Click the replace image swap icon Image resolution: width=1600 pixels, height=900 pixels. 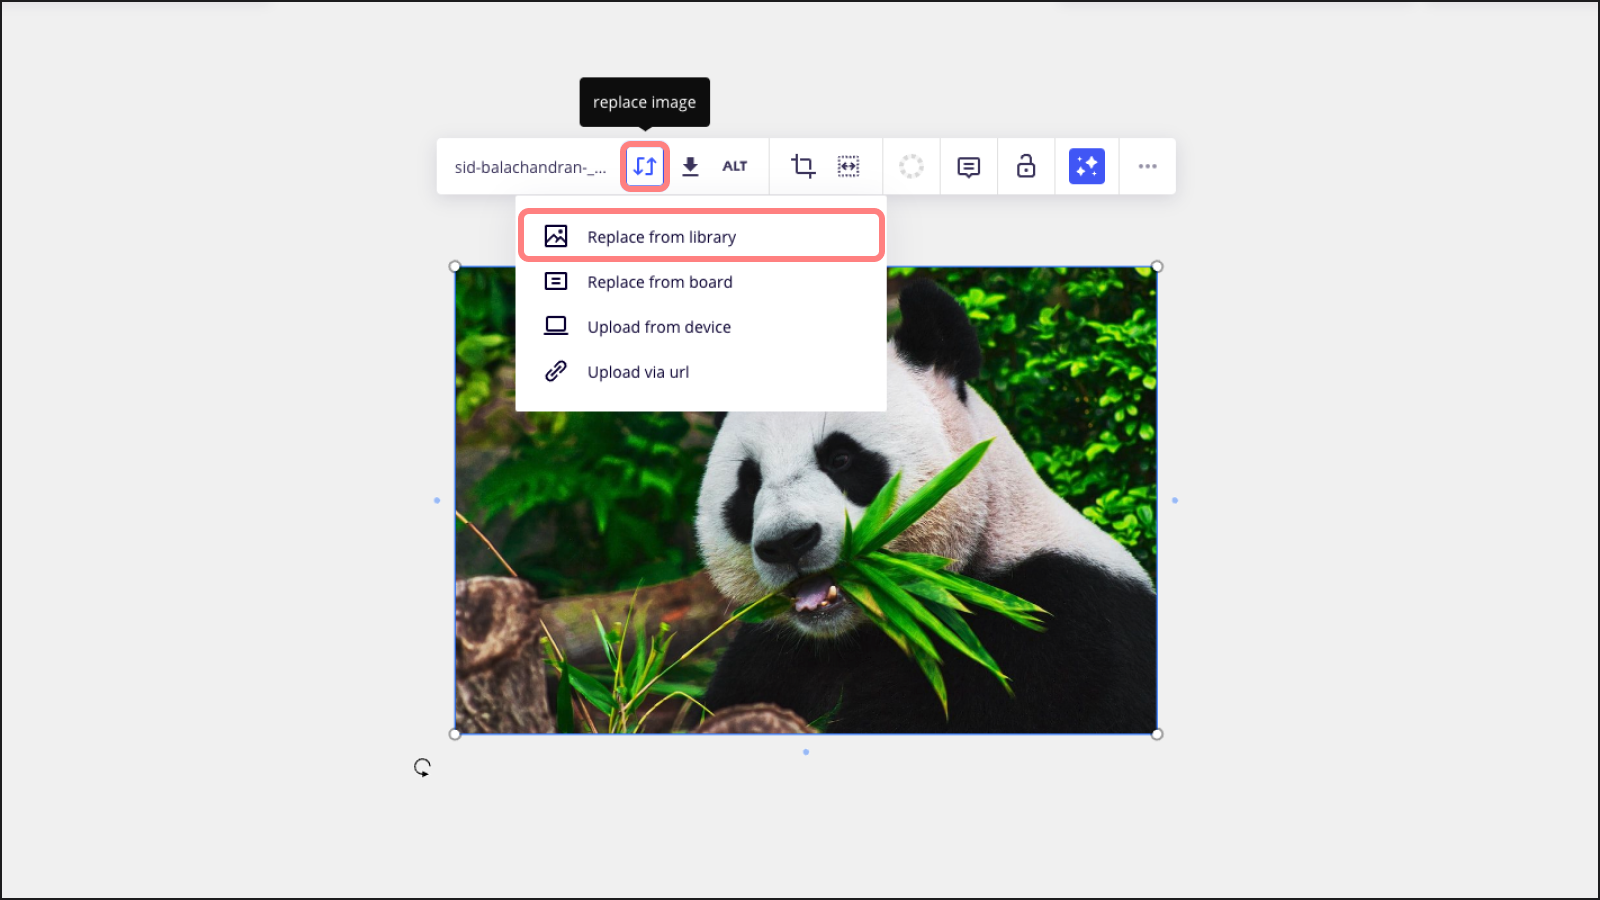click(x=645, y=166)
